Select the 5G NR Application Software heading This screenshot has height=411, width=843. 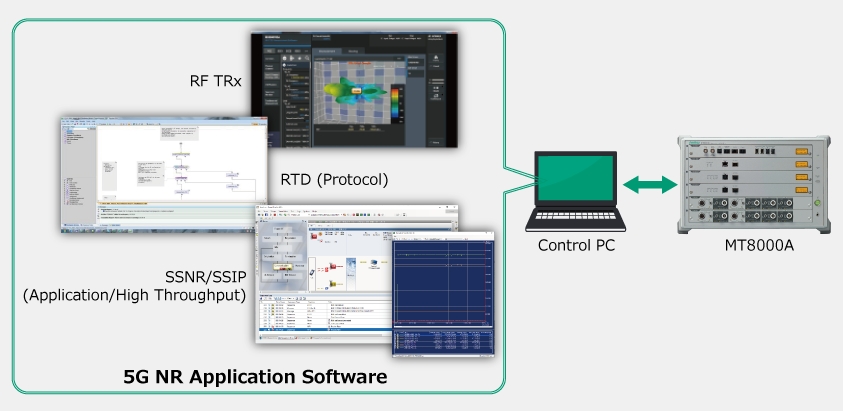(255, 377)
